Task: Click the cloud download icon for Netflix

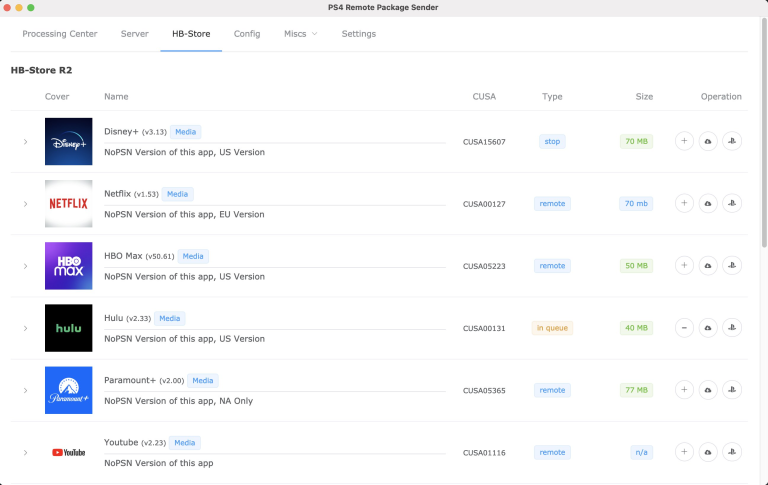Action: (x=708, y=203)
